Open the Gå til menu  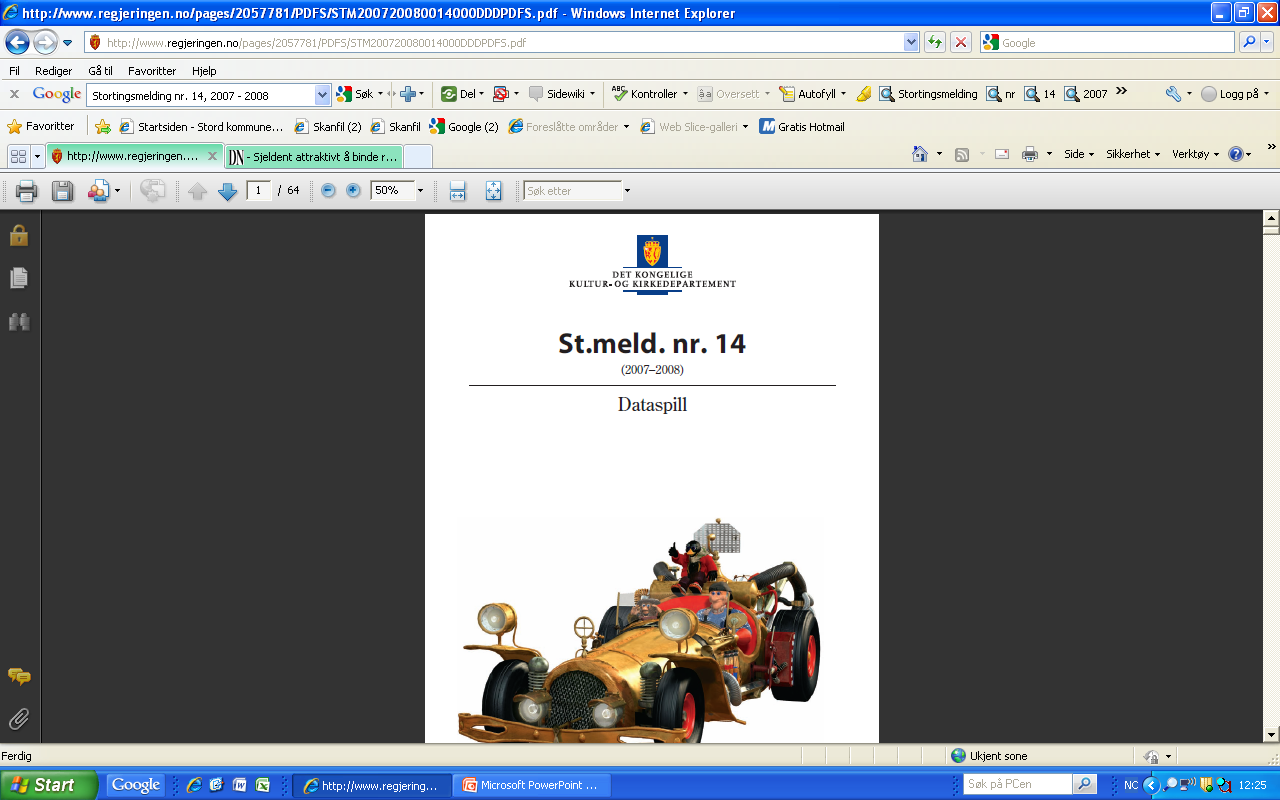tap(100, 71)
